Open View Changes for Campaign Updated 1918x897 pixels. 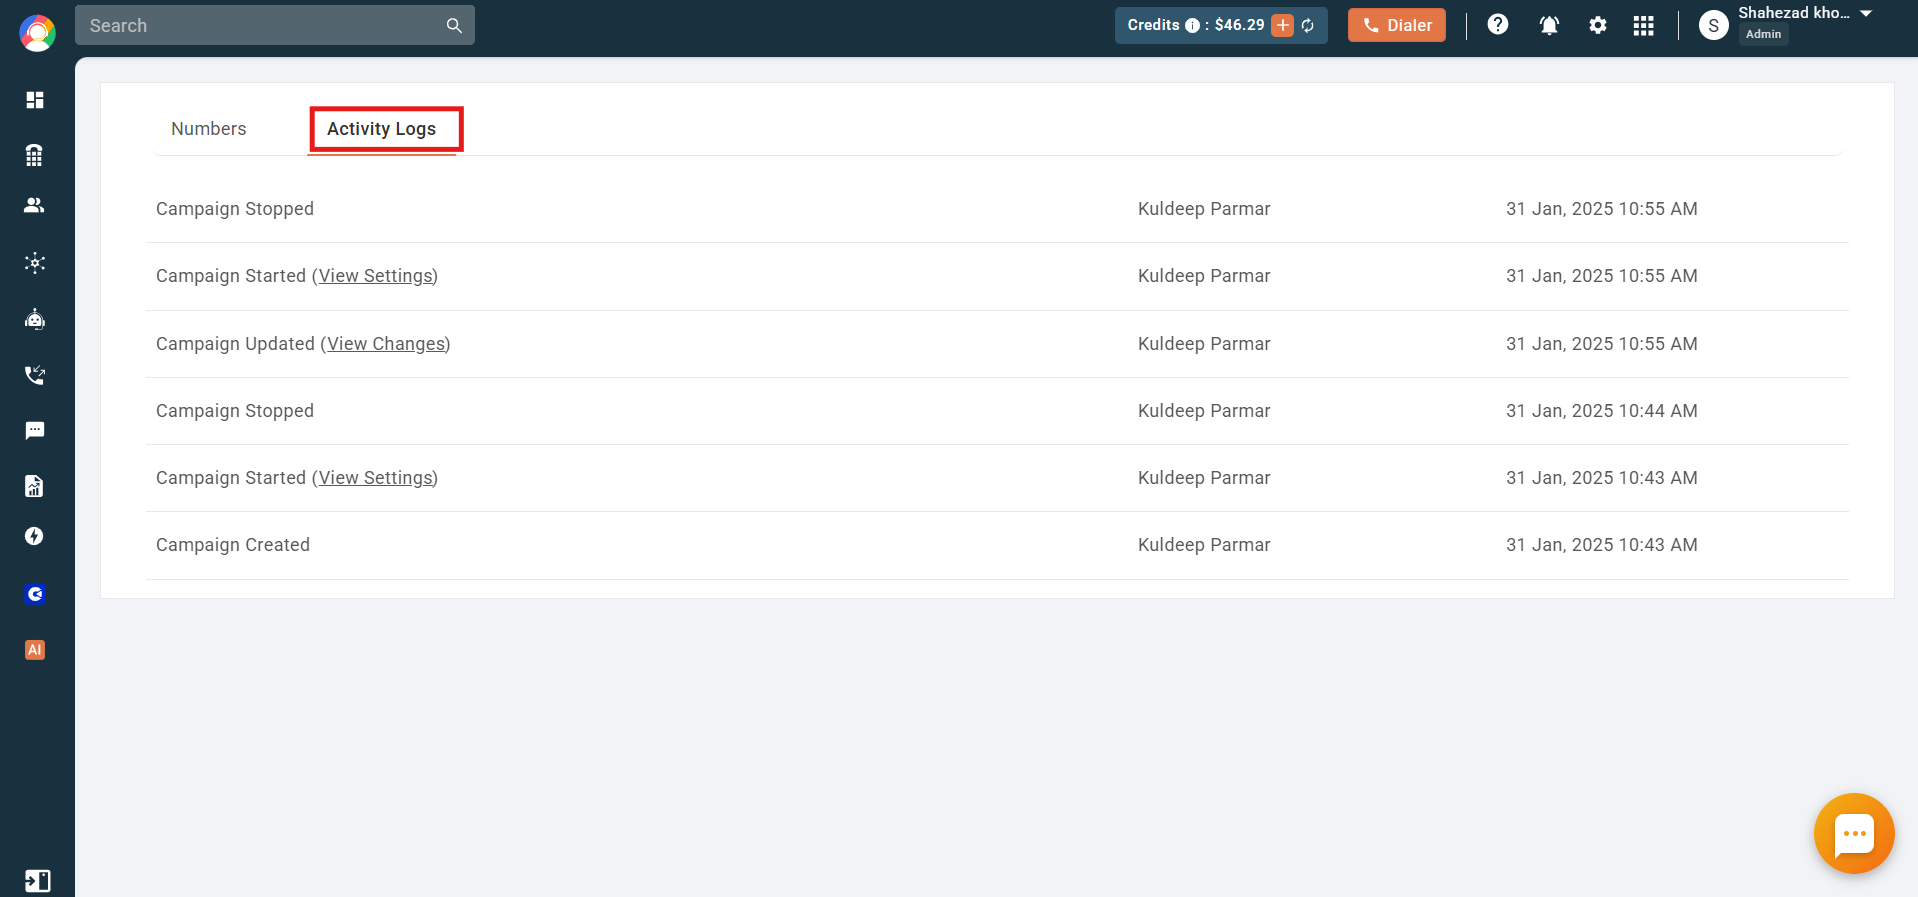pyautogui.click(x=387, y=344)
